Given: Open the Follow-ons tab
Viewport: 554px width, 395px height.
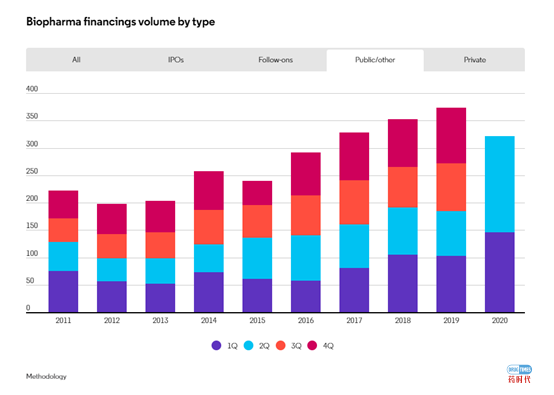Looking at the screenshot, I should click(276, 60).
